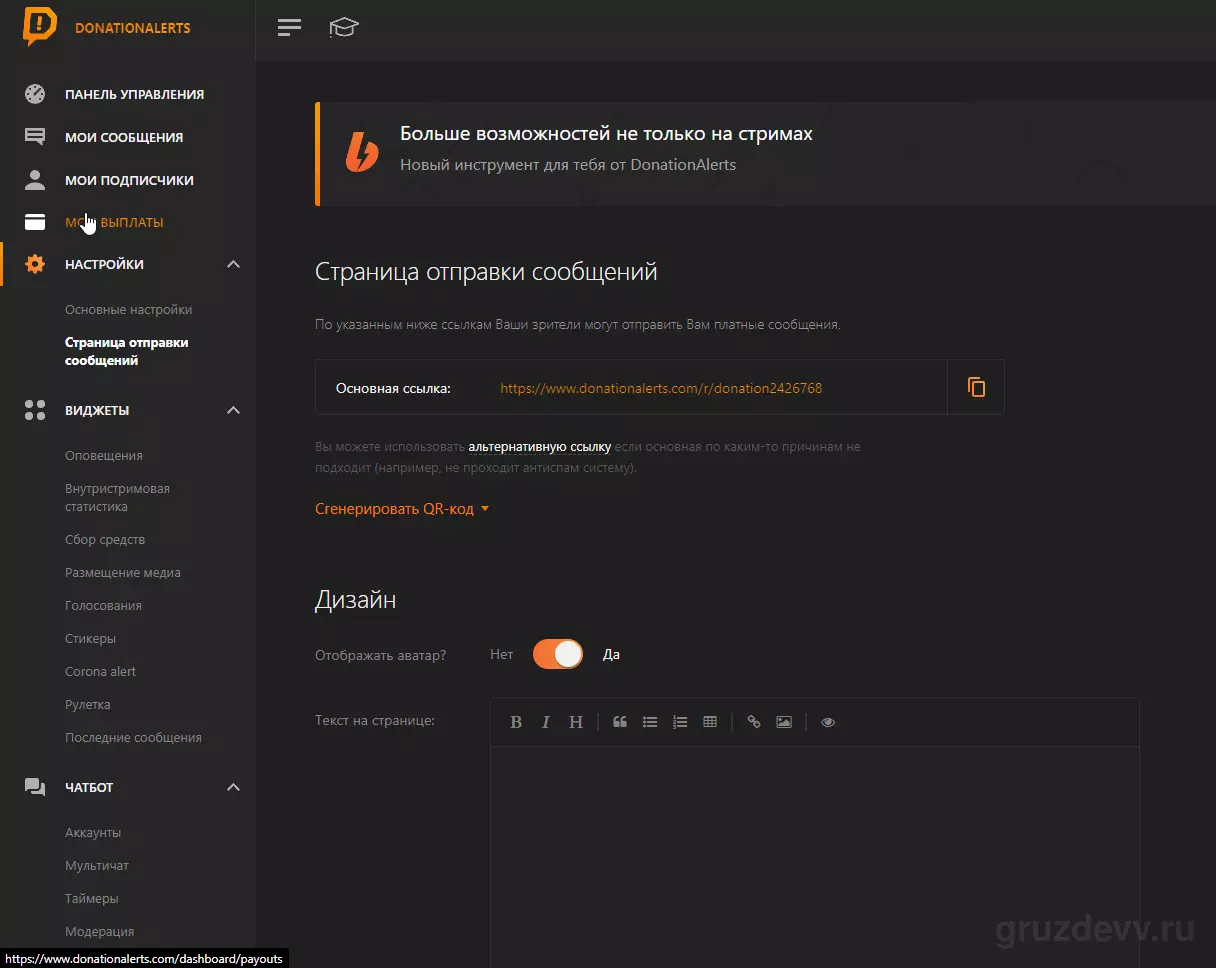Click the DONATIONALERTS brand text
Image resolution: width=1216 pixels, height=968 pixels.
click(x=133, y=28)
